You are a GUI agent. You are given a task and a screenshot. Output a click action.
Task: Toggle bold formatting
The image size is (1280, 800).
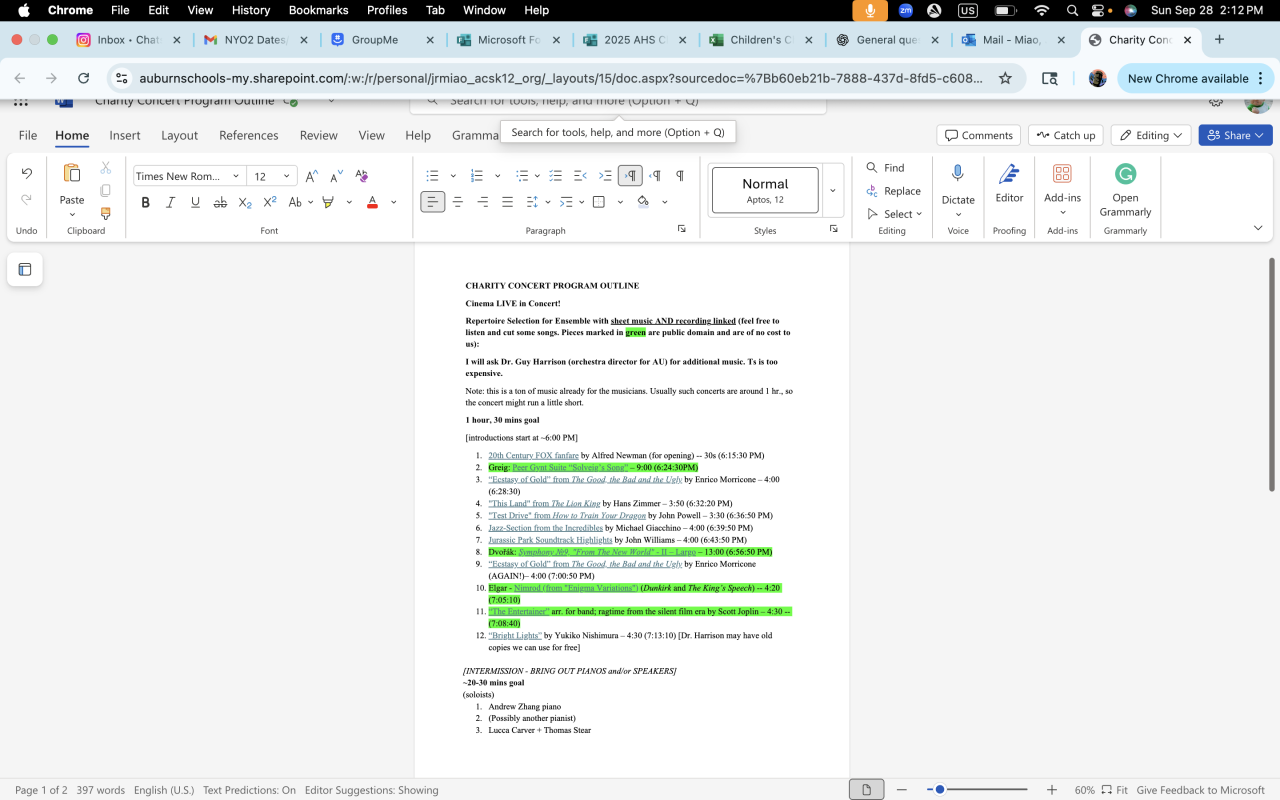click(146, 202)
